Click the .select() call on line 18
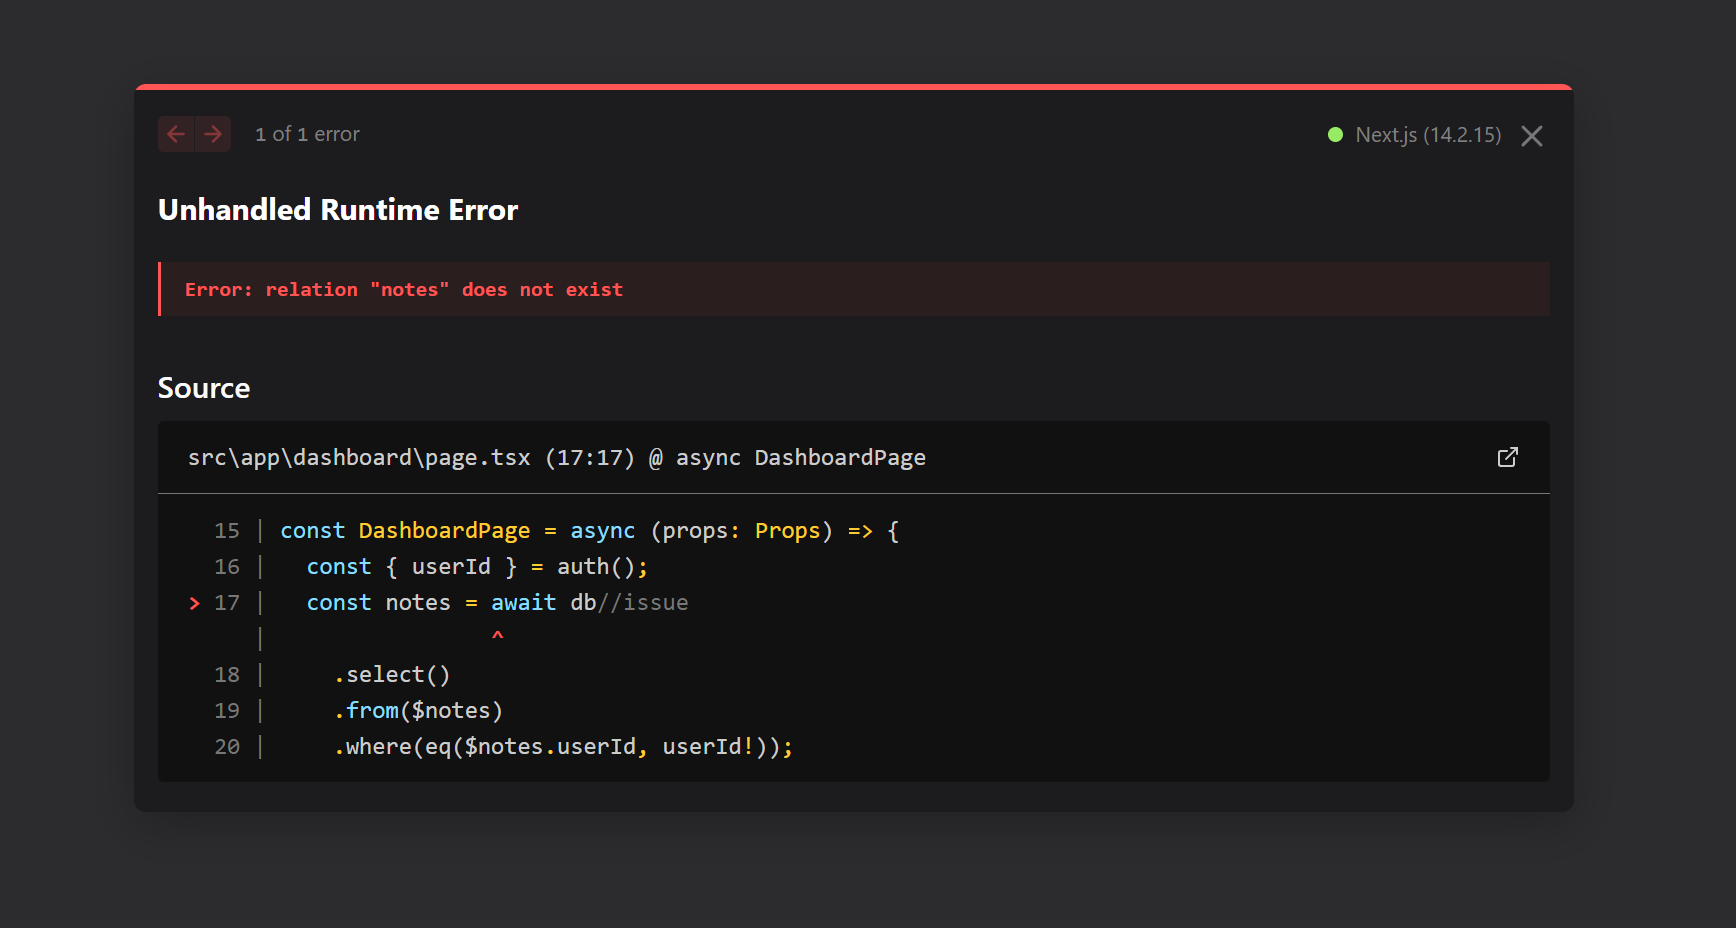 (x=392, y=674)
